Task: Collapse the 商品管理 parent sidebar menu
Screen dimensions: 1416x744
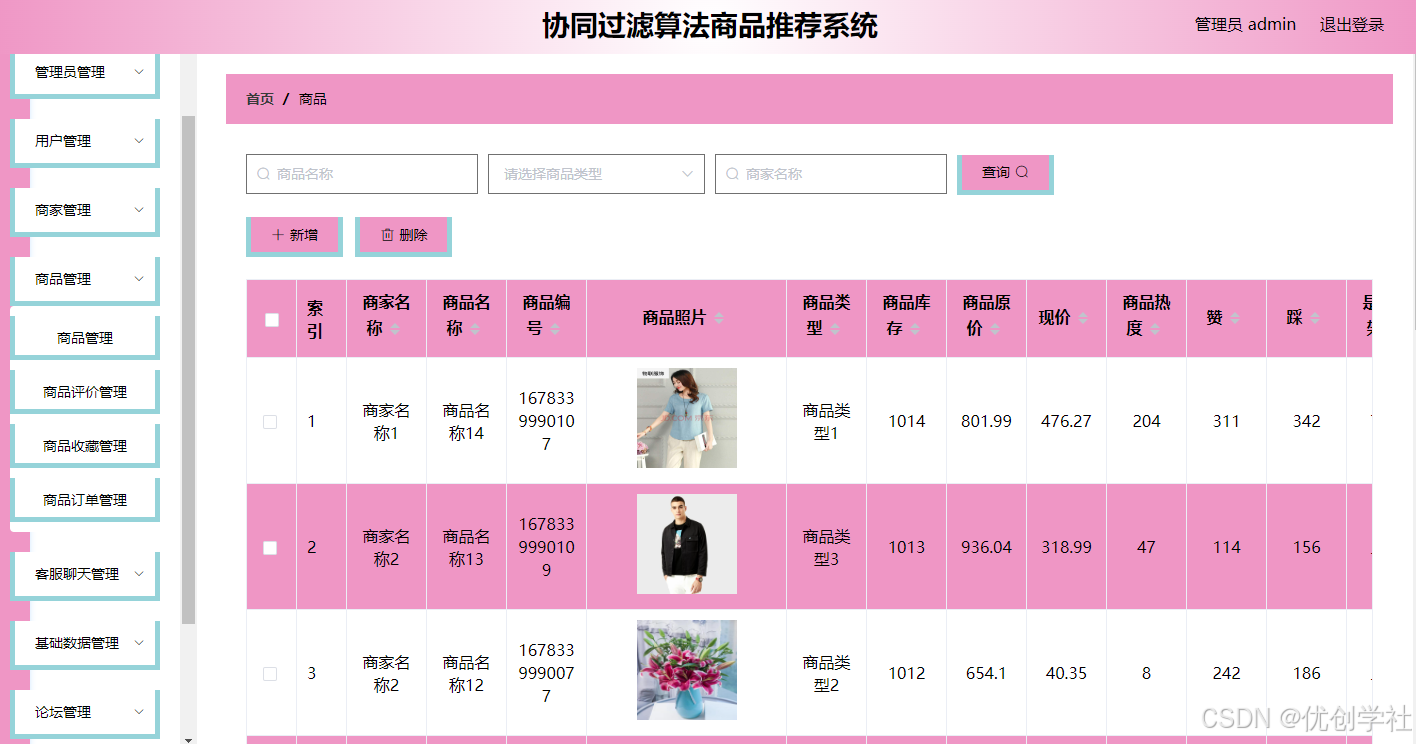Action: coord(85,279)
